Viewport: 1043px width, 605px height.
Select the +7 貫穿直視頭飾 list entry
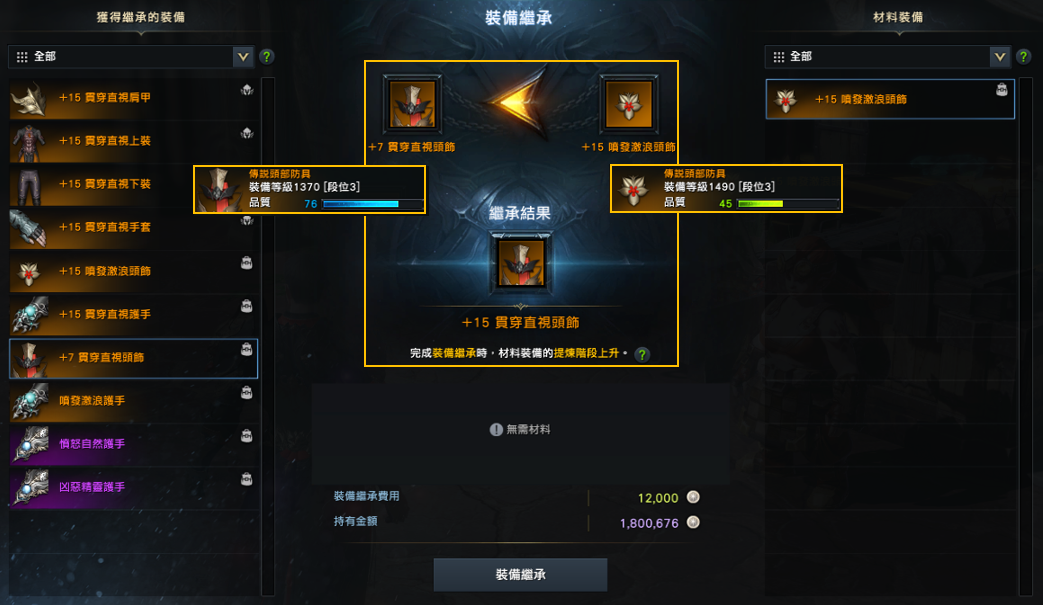coord(133,358)
